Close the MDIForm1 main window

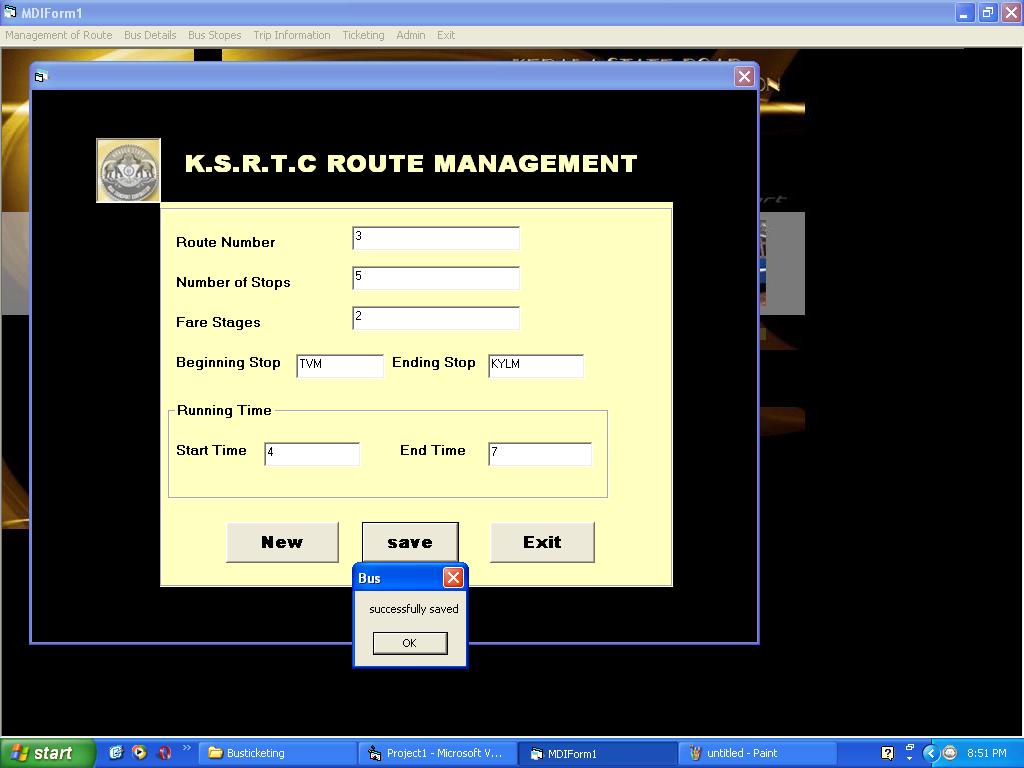pos(1012,13)
